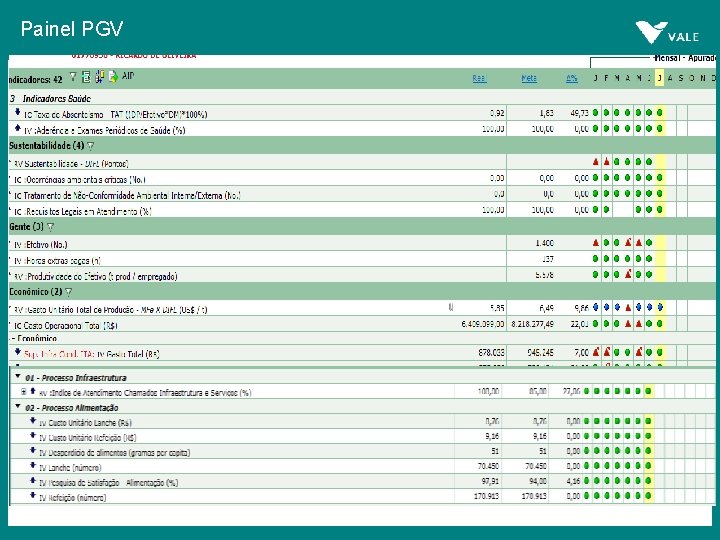
Task: Click the trend arrow of Pesquisa de Satisfação Alimentação
Action: pyautogui.click(x=33, y=480)
